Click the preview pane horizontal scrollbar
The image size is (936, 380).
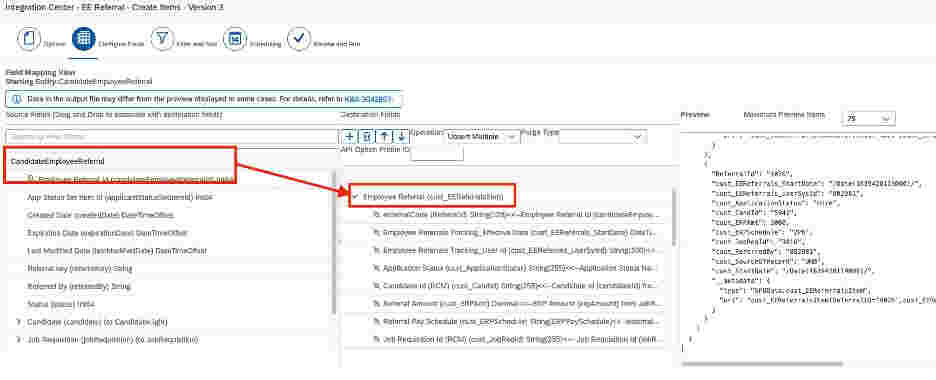click(762, 363)
